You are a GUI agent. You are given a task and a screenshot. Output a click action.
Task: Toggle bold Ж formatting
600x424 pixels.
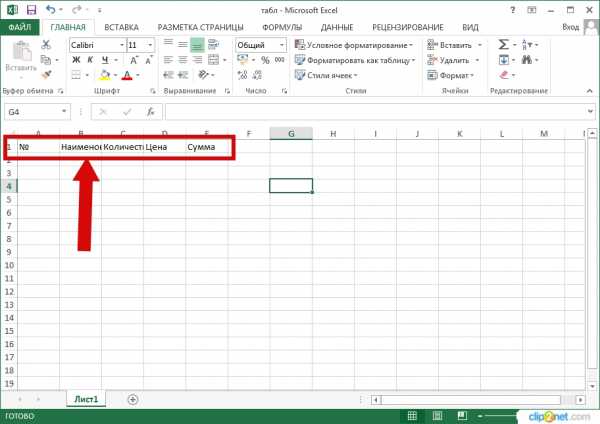click(x=76, y=60)
